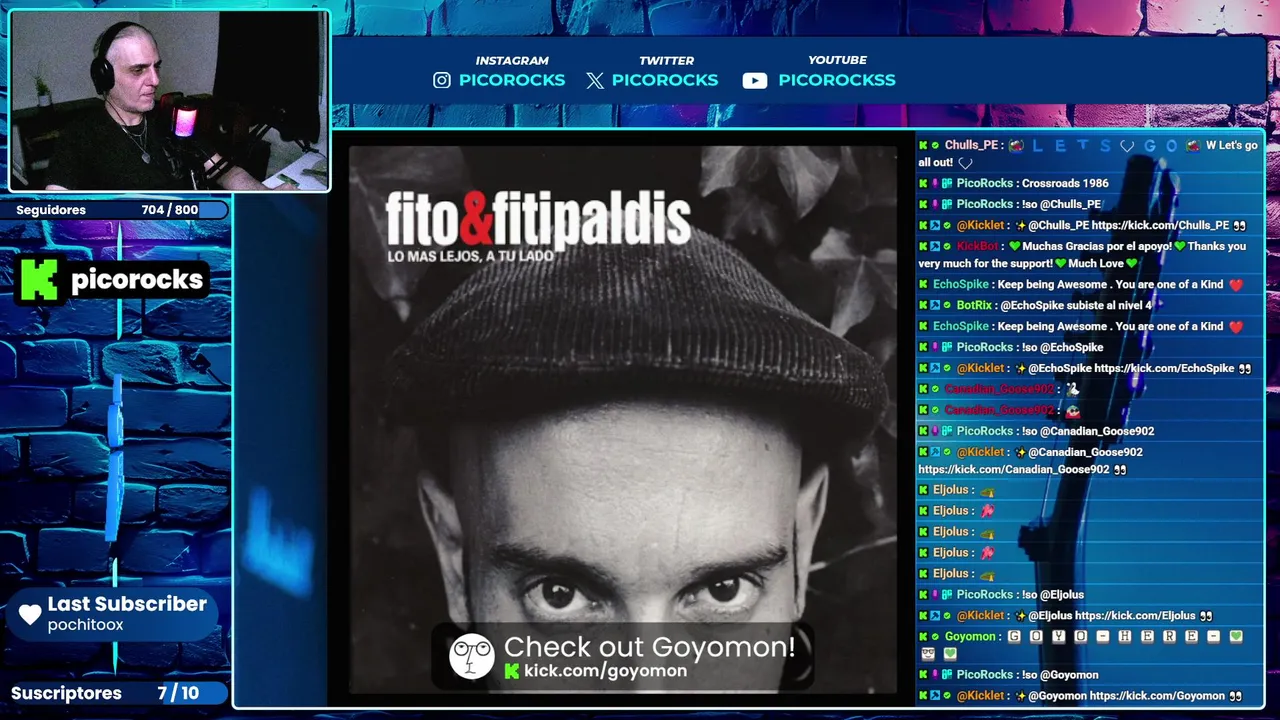
Task: Click the small Kick icon before kick.com/goyomon
Action: click(x=512, y=672)
